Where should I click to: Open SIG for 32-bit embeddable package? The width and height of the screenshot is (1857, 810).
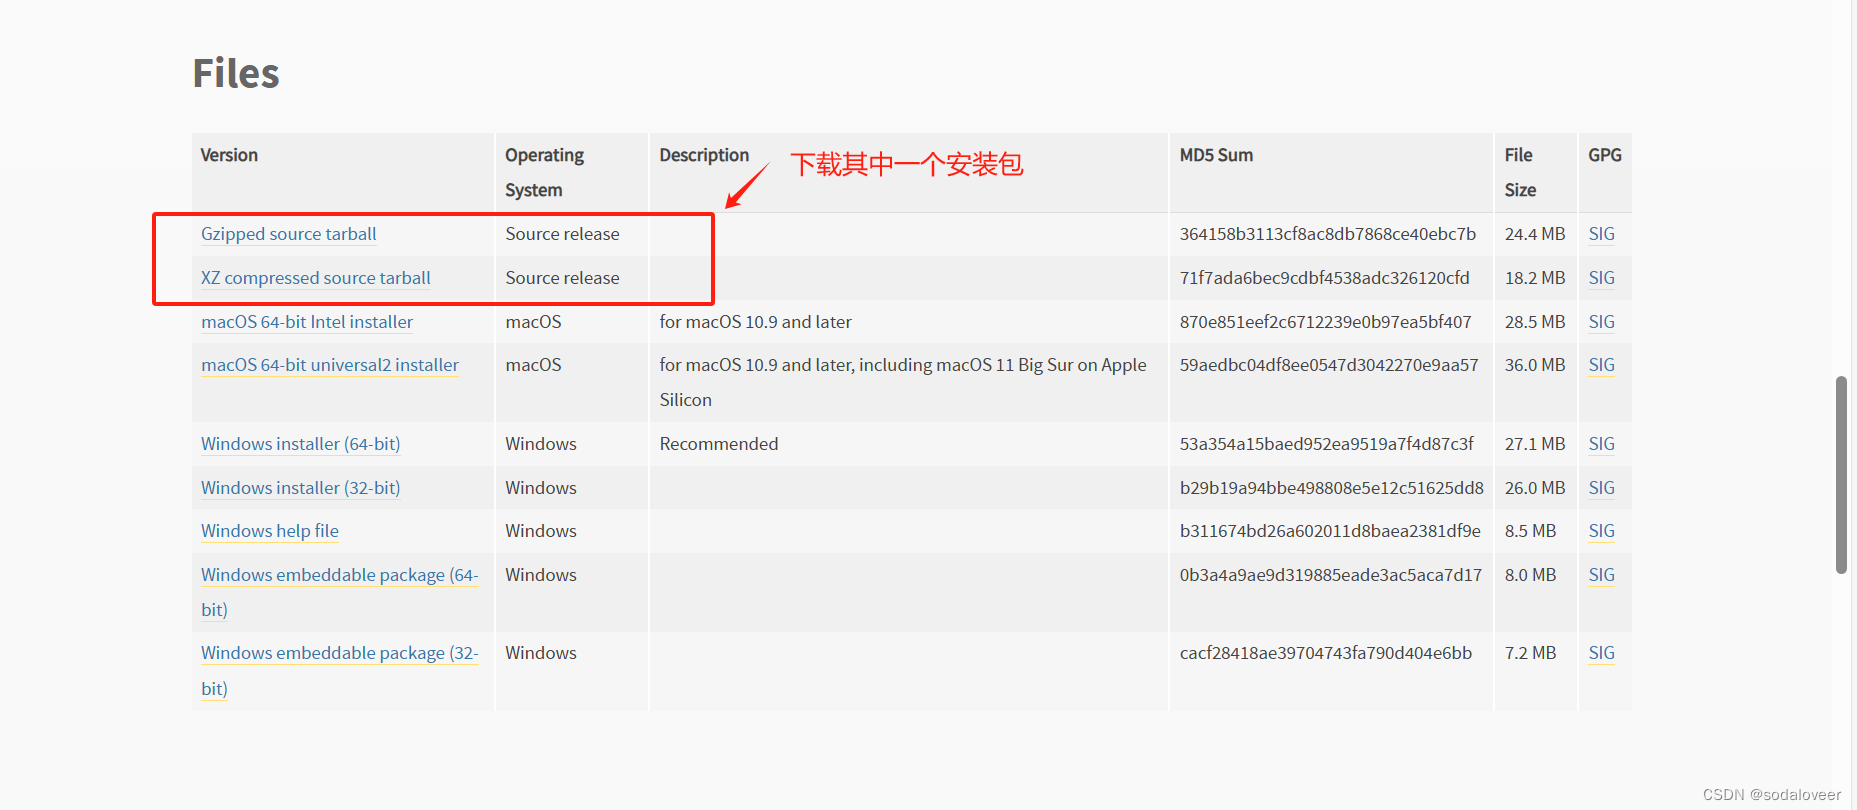click(1601, 653)
